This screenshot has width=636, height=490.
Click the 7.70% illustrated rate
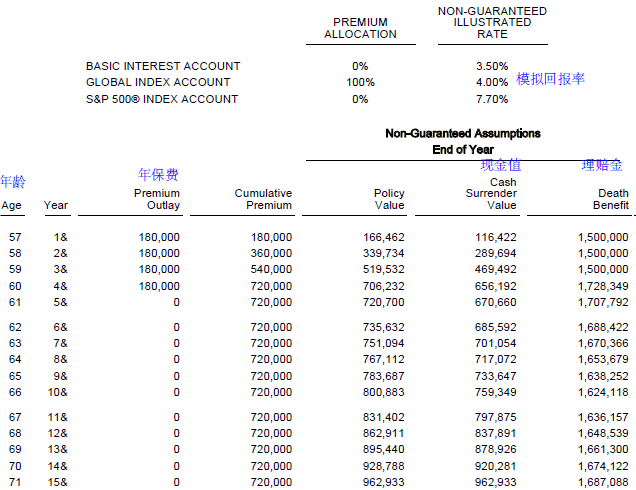(x=492, y=99)
